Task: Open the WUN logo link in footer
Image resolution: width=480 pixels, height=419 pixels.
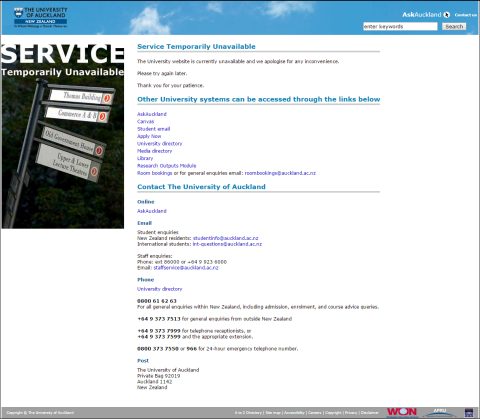Action: pyautogui.click(x=402, y=412)
